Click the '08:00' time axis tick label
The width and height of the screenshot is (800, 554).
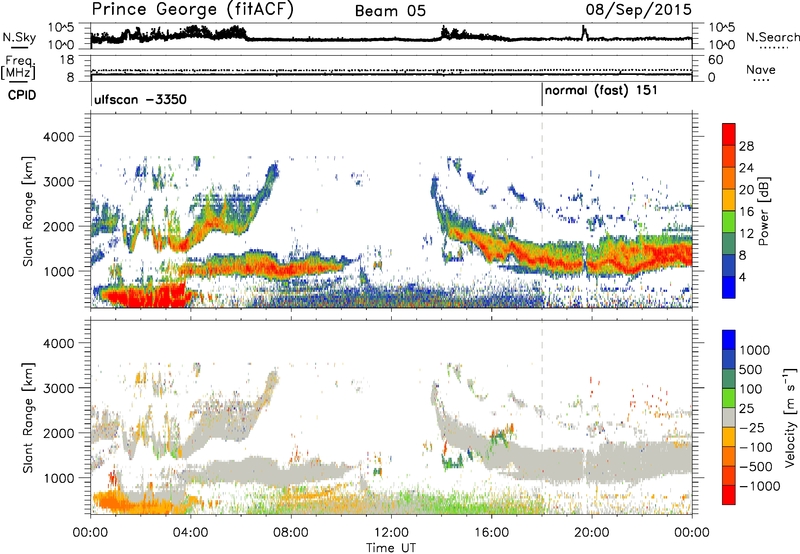(x=291, y=533)
